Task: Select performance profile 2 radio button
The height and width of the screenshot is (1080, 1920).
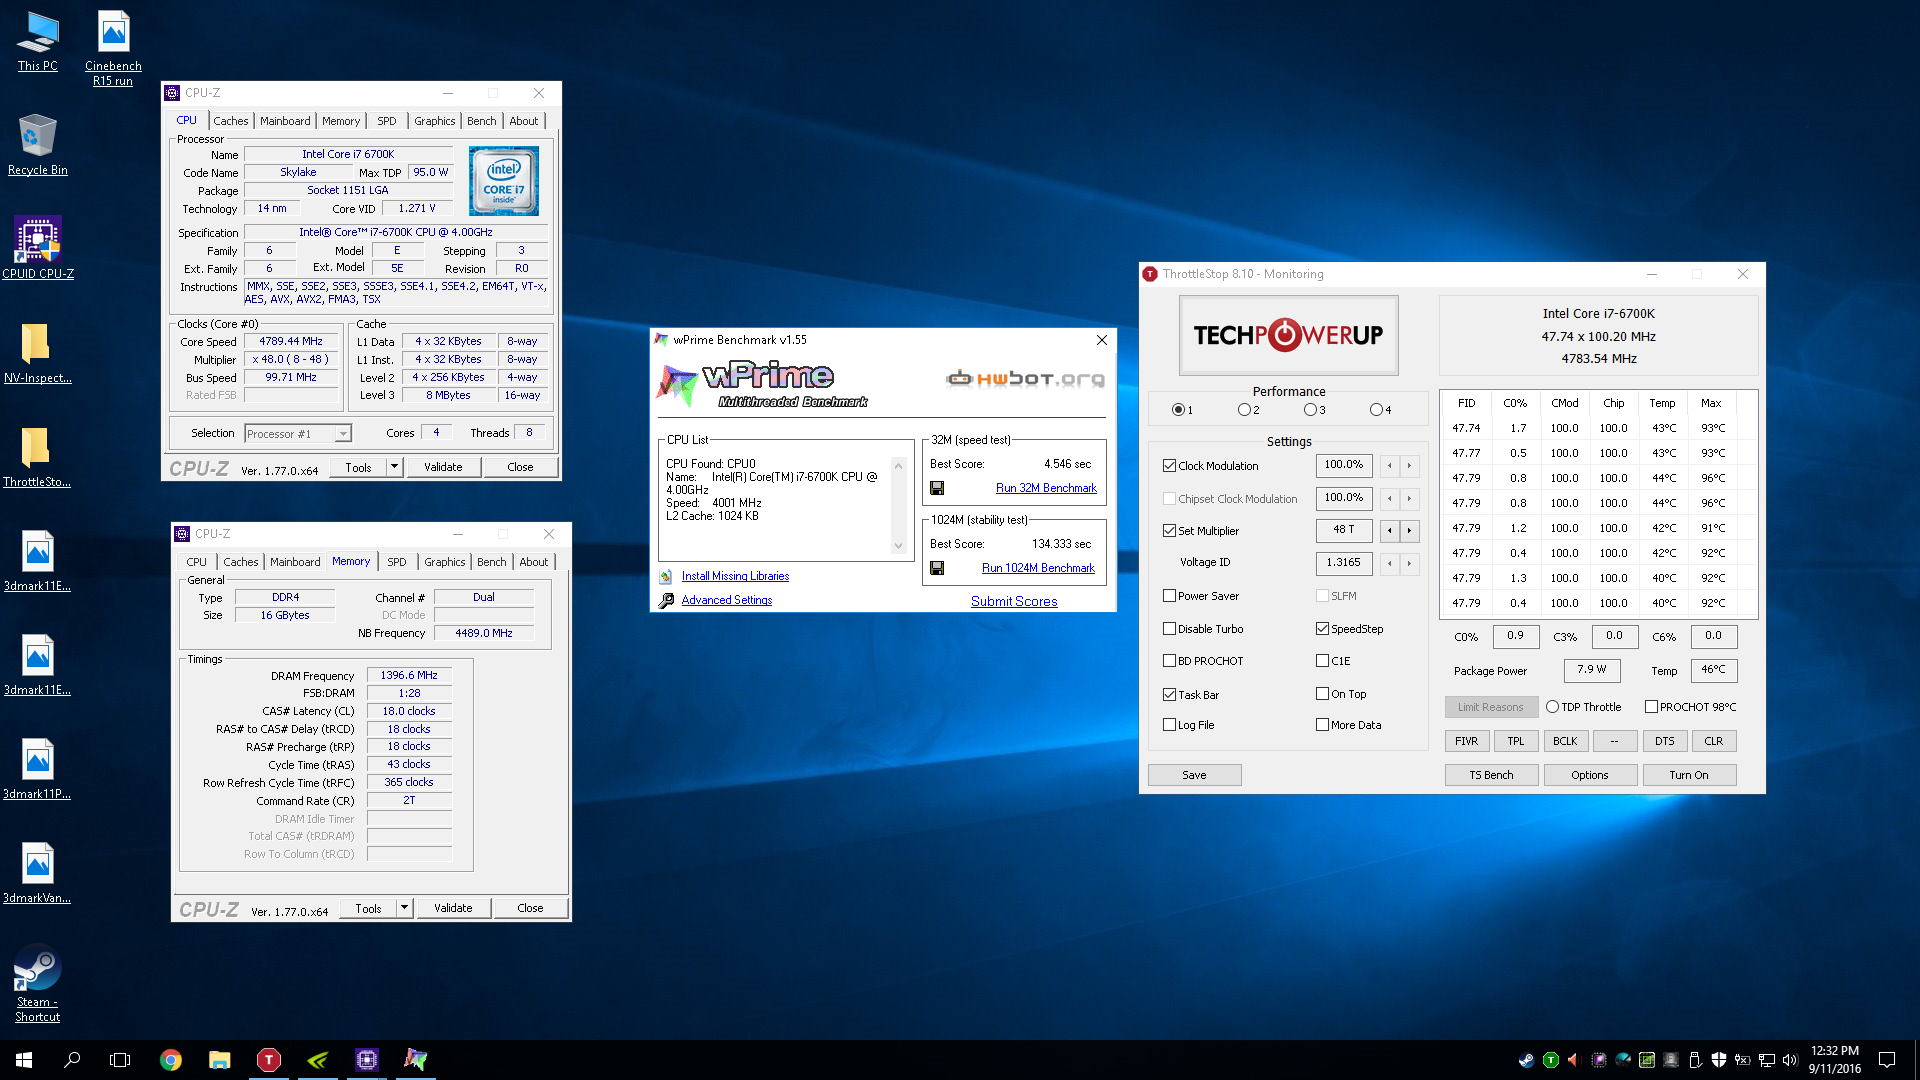Action: point(1244,410)
